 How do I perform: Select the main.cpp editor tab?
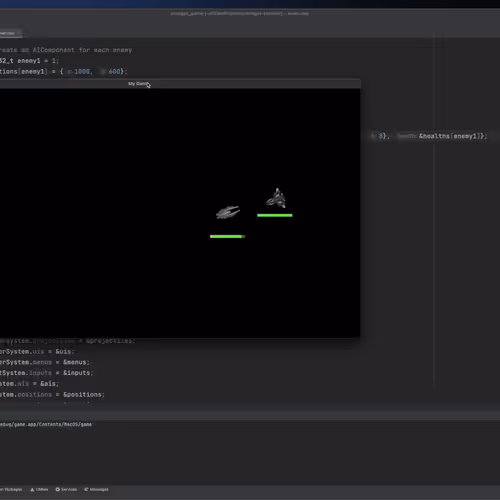pyautogui.click(x=8, y=33)
